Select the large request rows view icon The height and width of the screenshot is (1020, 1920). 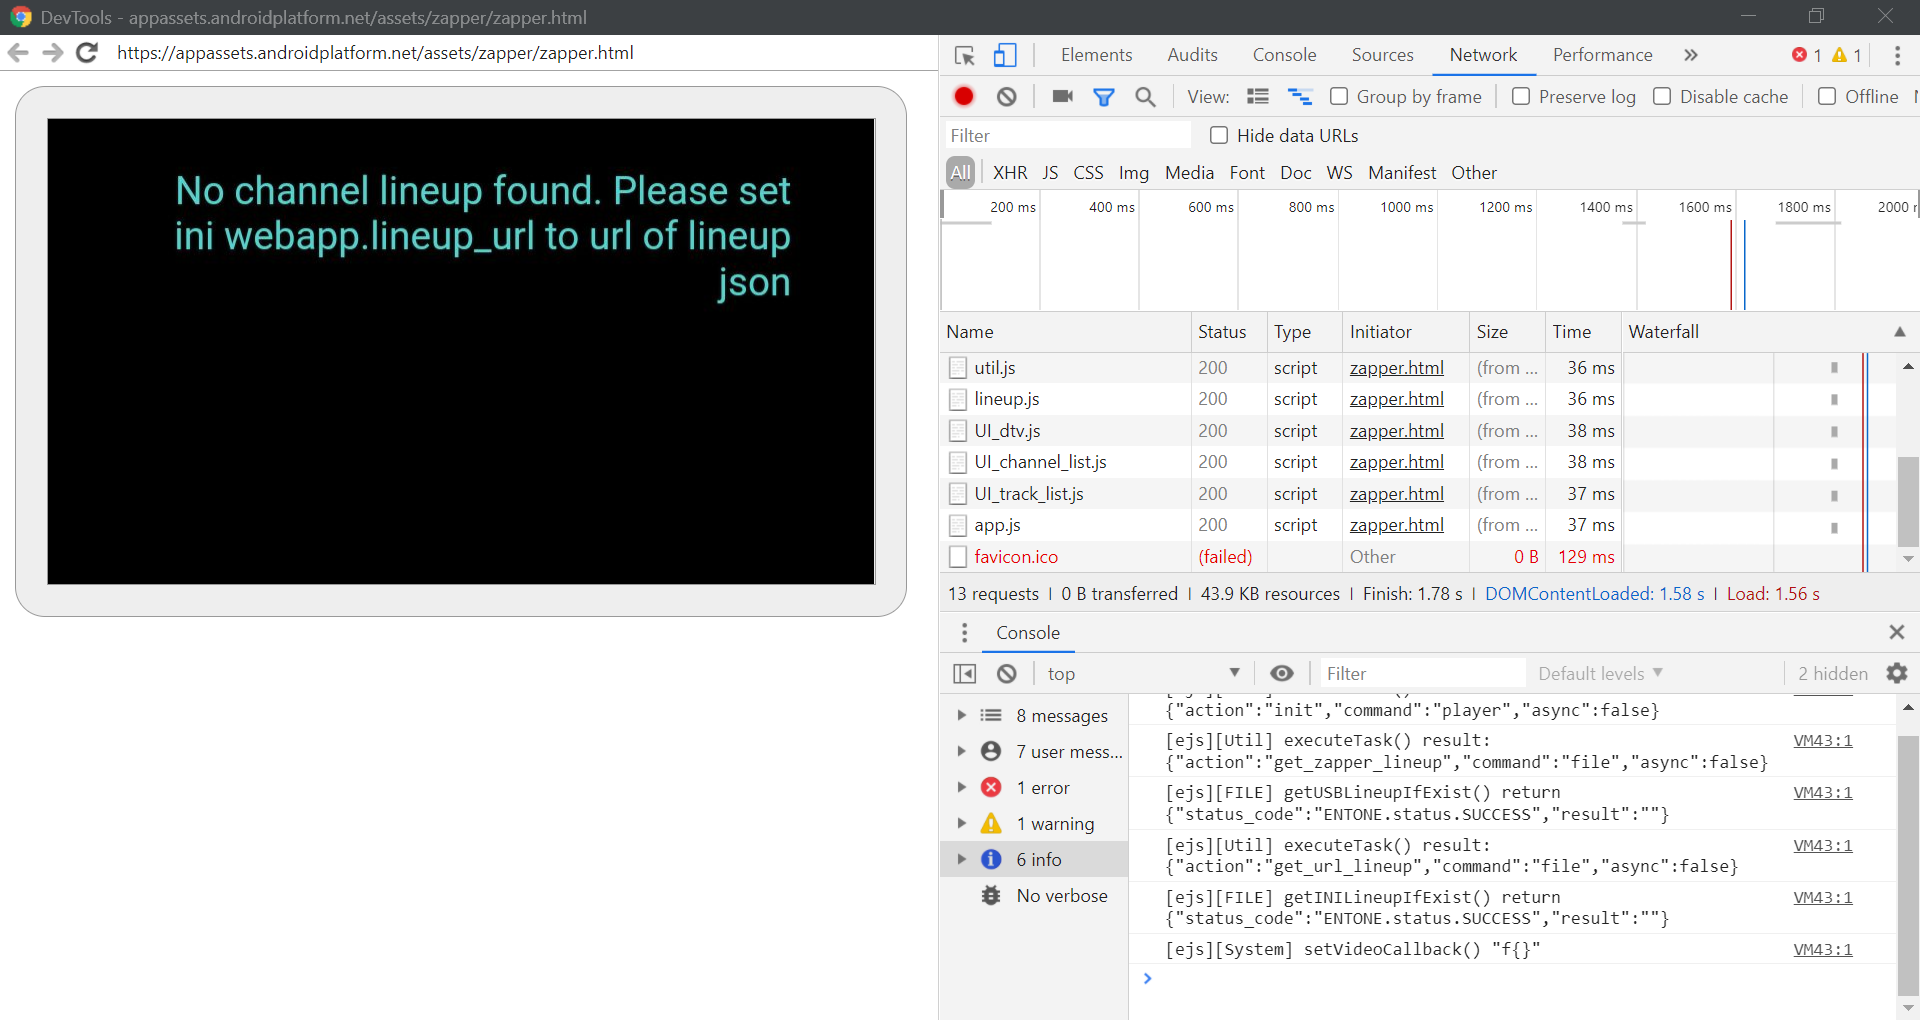1258,97
